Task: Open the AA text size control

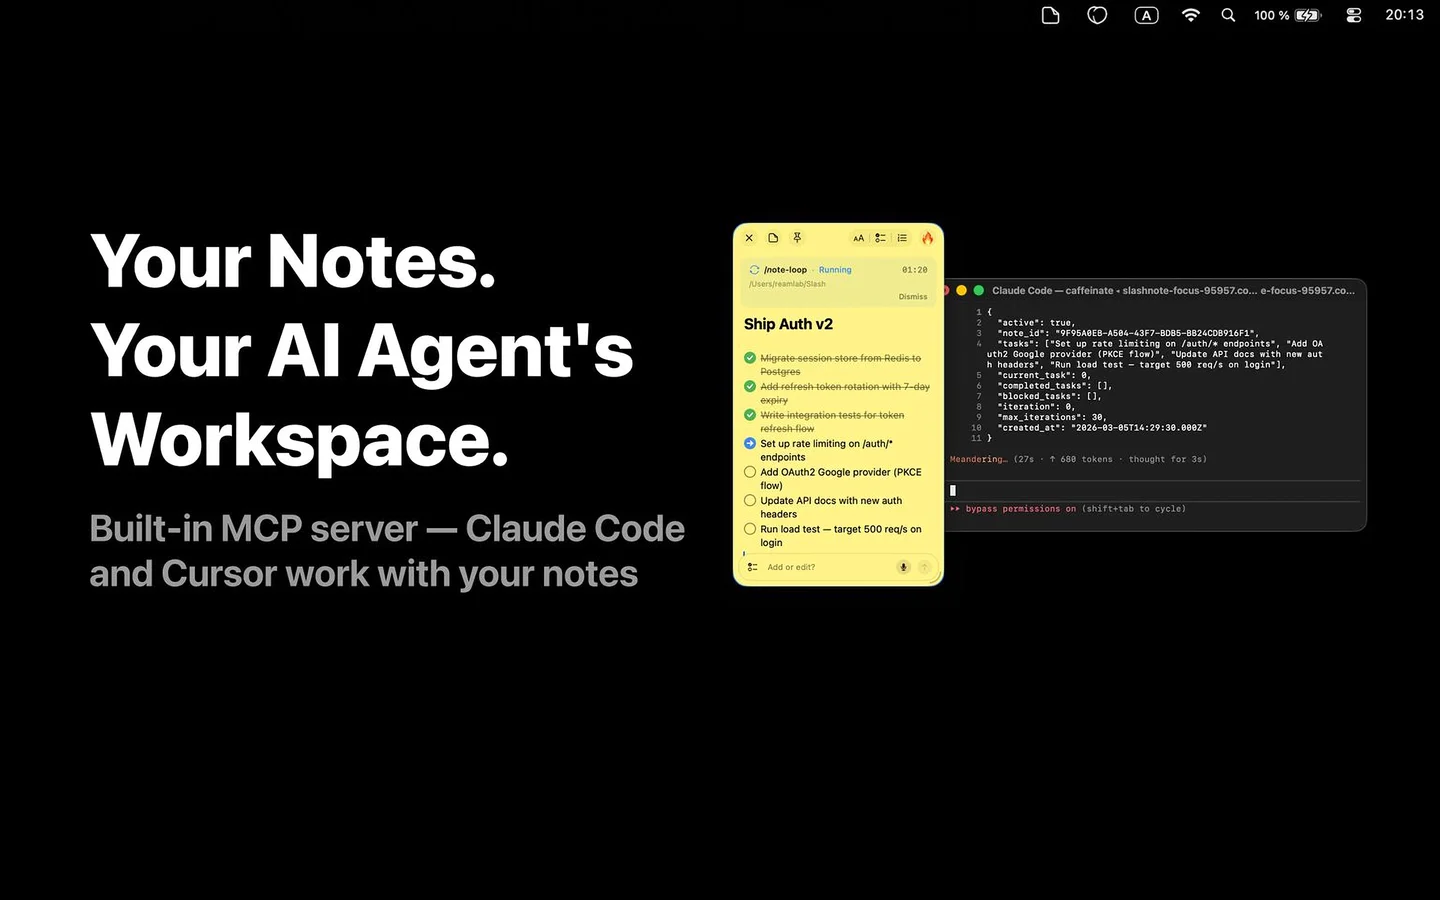Action: coord(858,238)
